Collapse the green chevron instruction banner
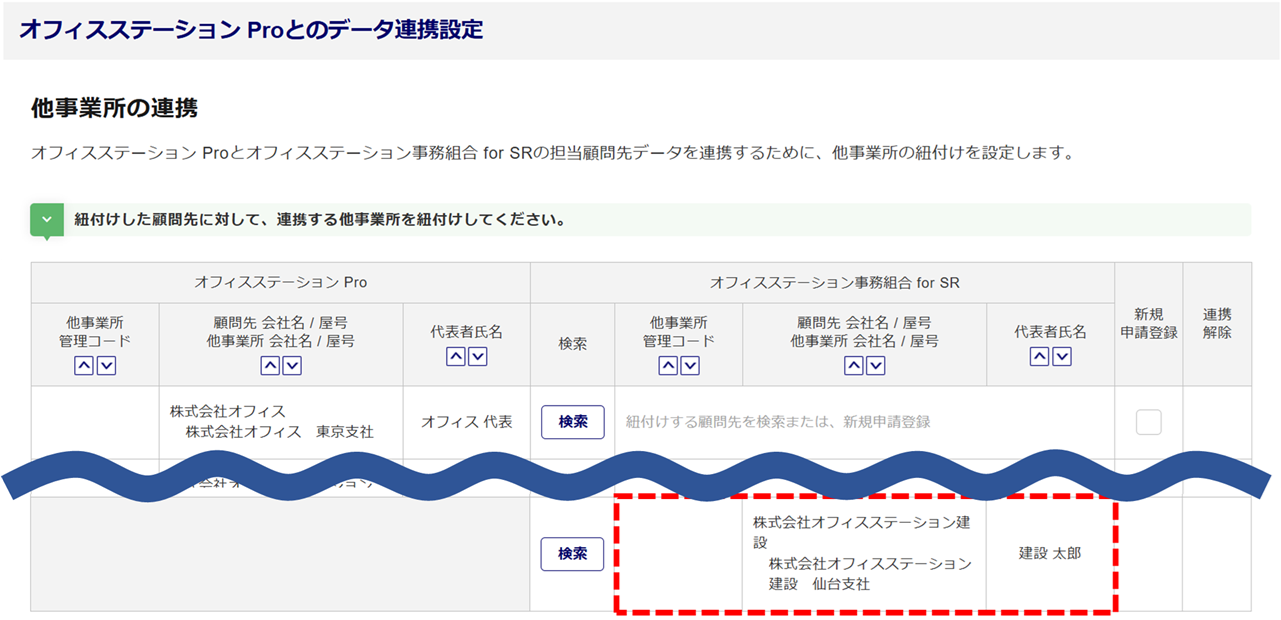This screenshot has width=1281, height=620. 47,219
